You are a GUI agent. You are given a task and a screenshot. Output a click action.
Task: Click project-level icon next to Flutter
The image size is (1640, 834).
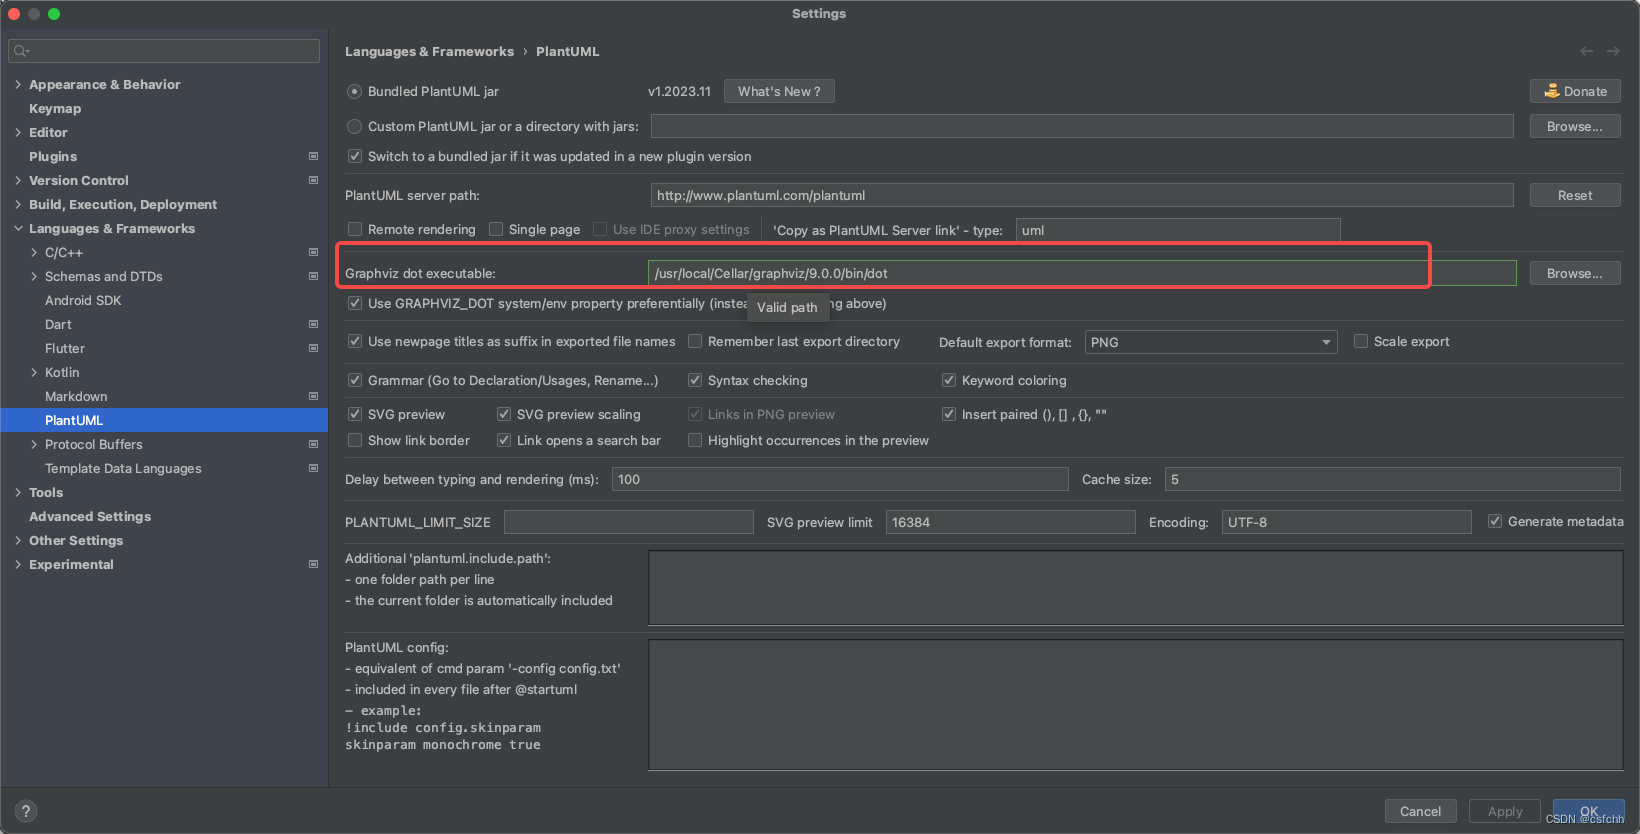[x=313, y=348]
